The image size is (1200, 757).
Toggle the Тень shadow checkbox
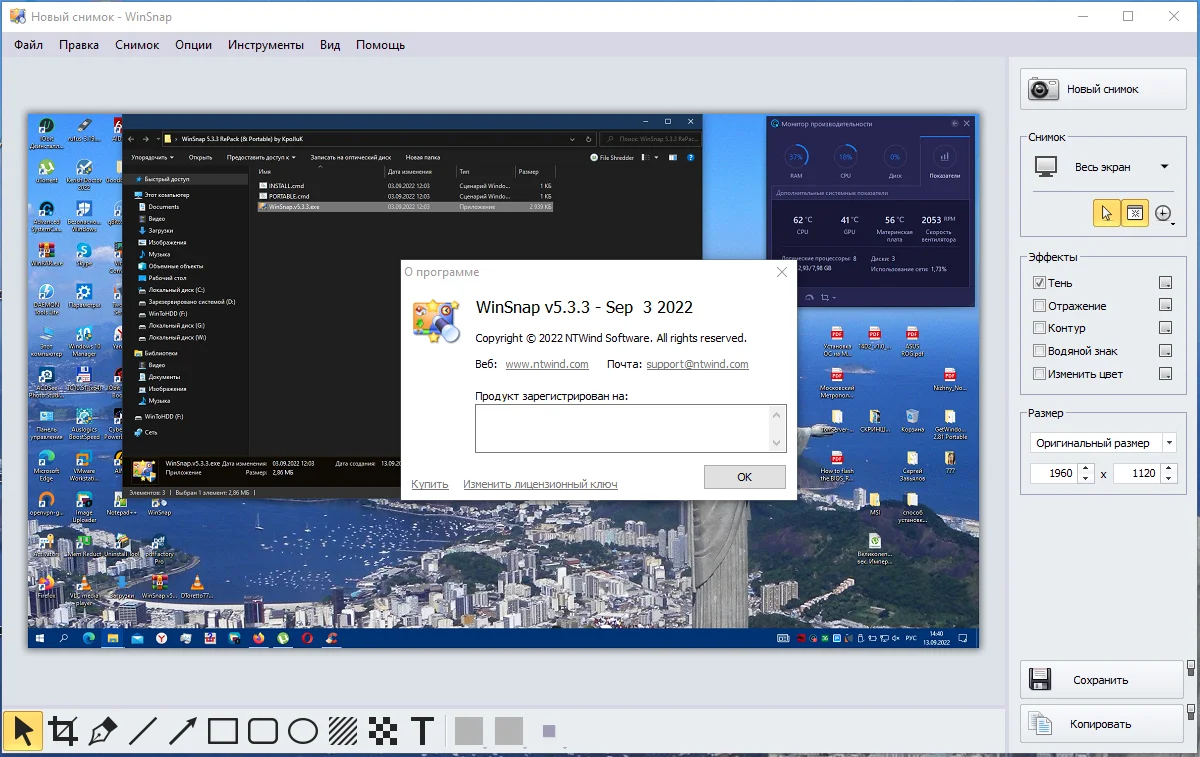1039,283
